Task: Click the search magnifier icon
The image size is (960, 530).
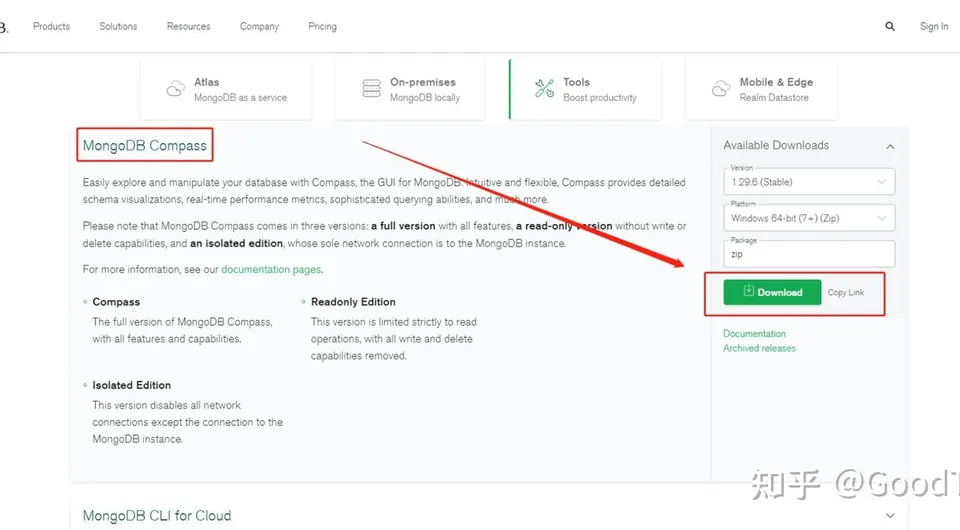Action: pyautogui.click(x=890, y=26)
